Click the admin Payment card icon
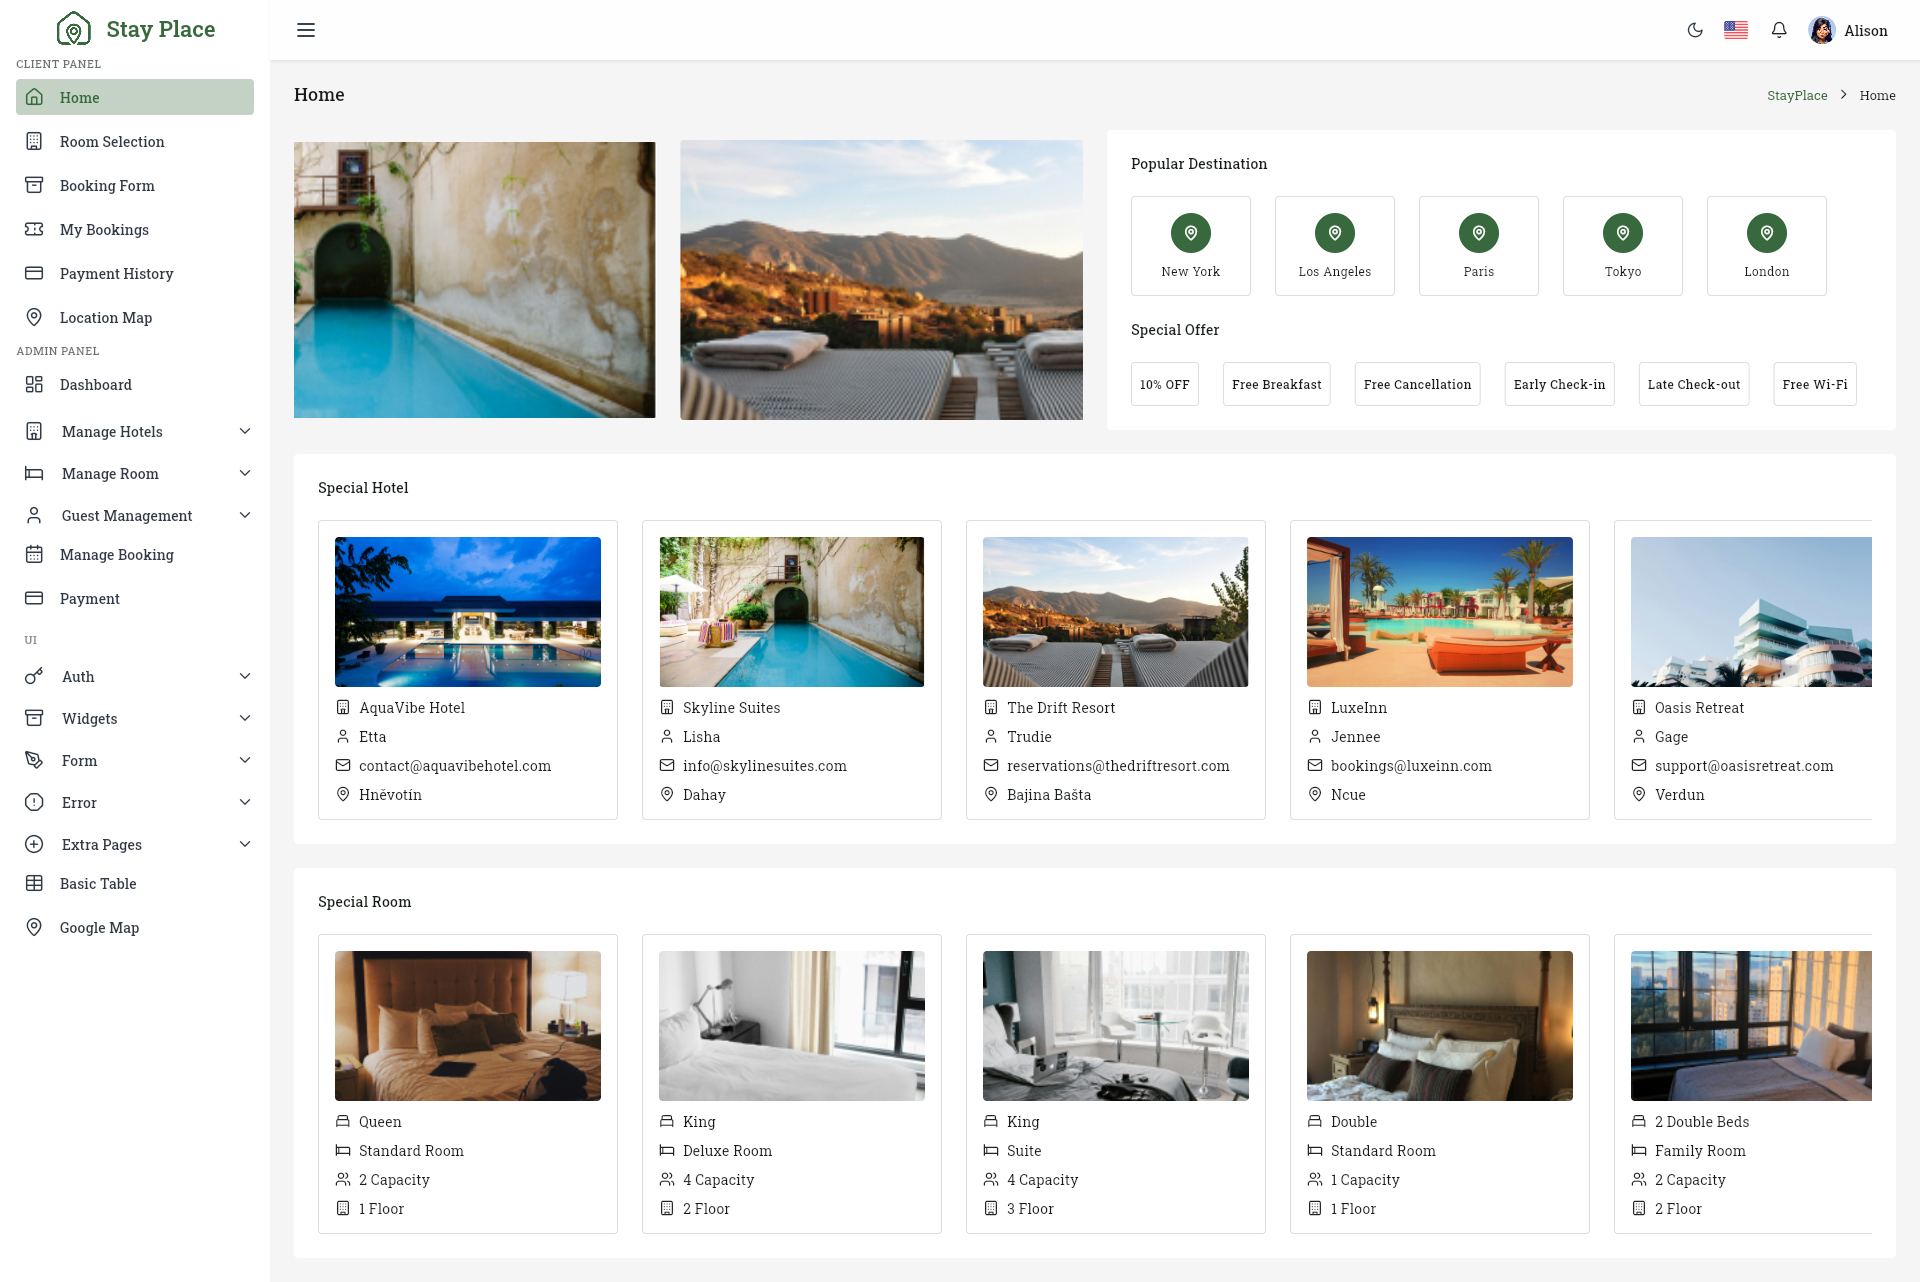The width and height of the screenshot is (1920, 1282). click(34, 598)
